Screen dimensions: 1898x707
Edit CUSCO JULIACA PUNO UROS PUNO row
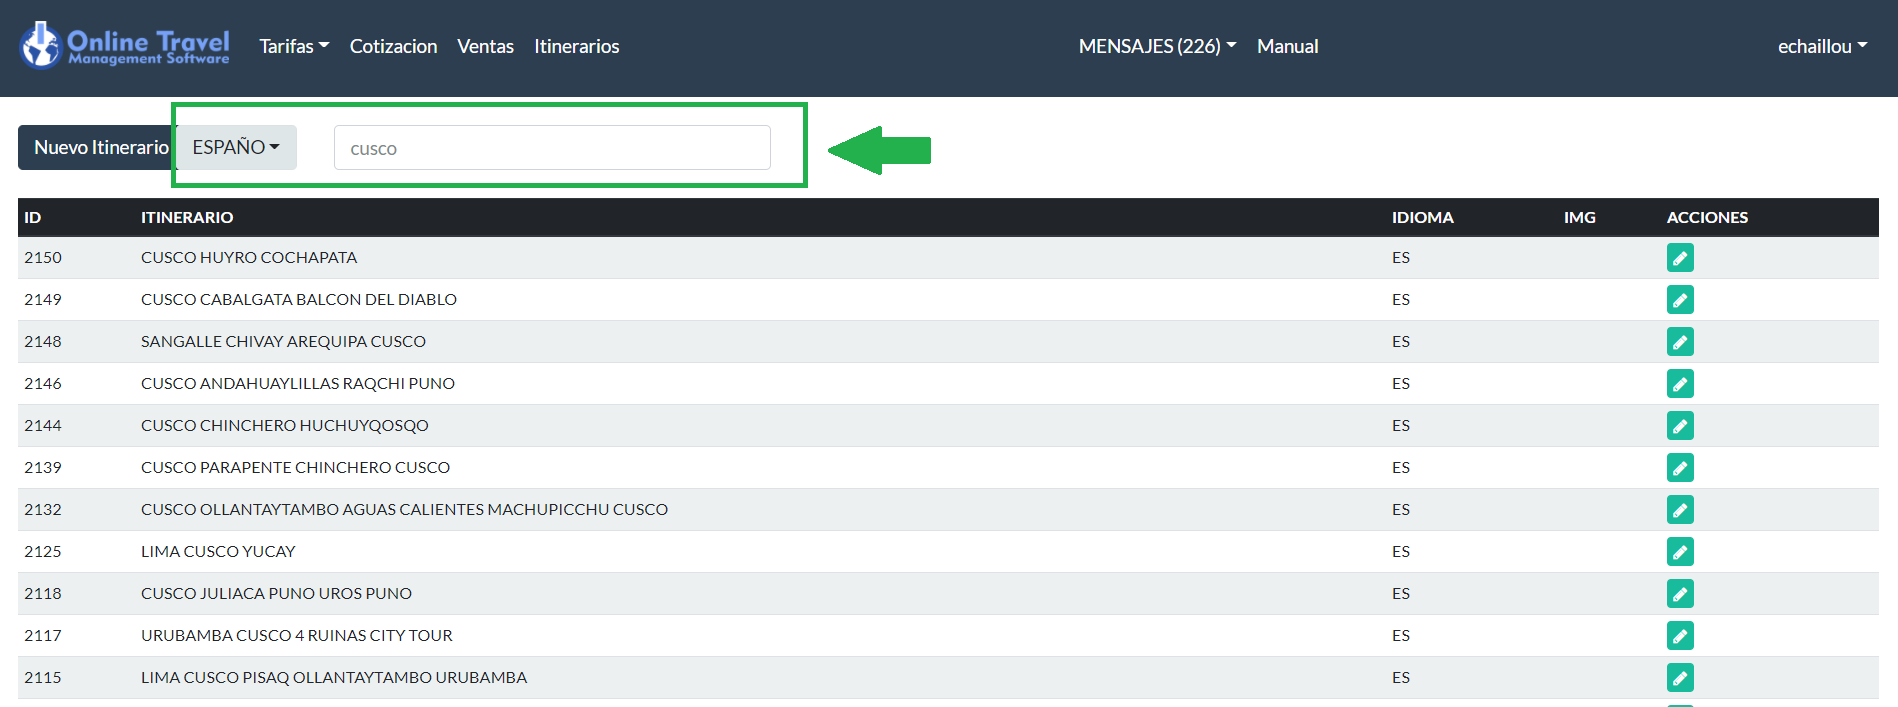point(1680,594)
